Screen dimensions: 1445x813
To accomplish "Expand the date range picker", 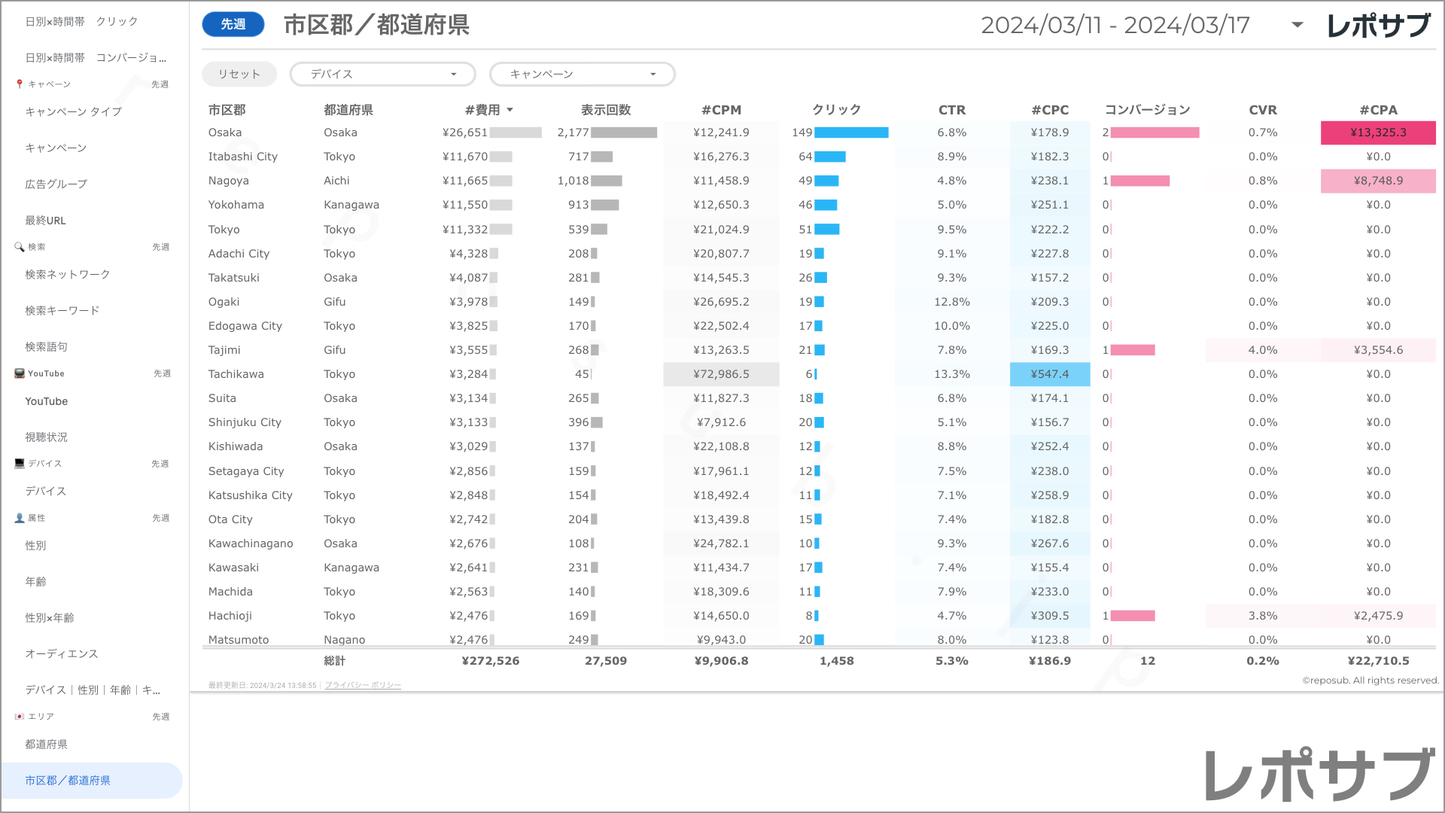I will click(1297, 25).
